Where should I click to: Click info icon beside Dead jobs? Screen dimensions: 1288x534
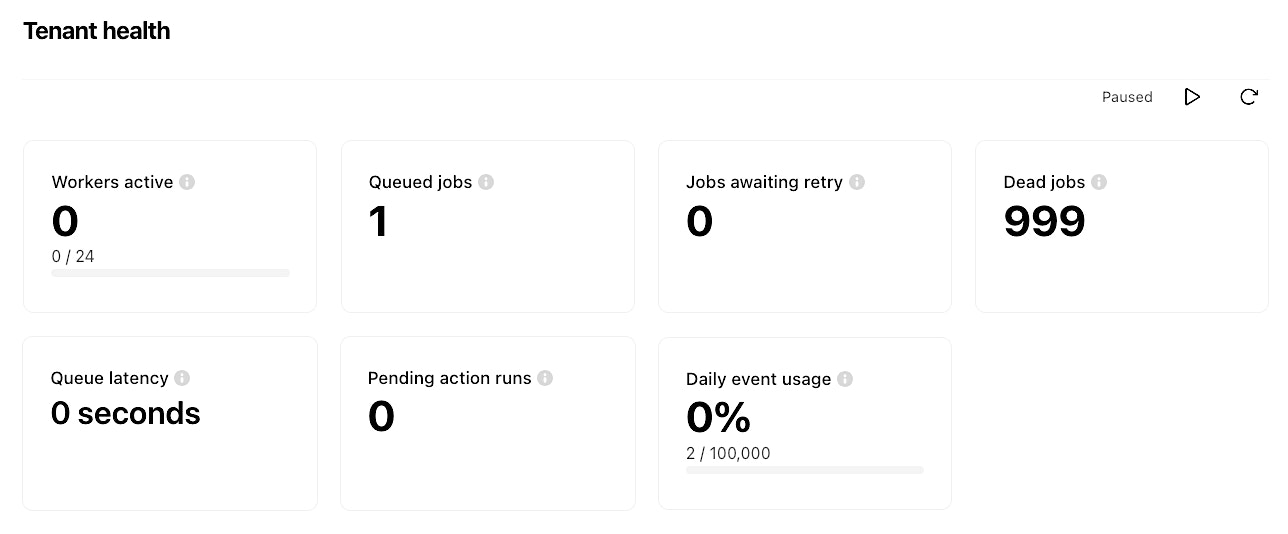1099,182
